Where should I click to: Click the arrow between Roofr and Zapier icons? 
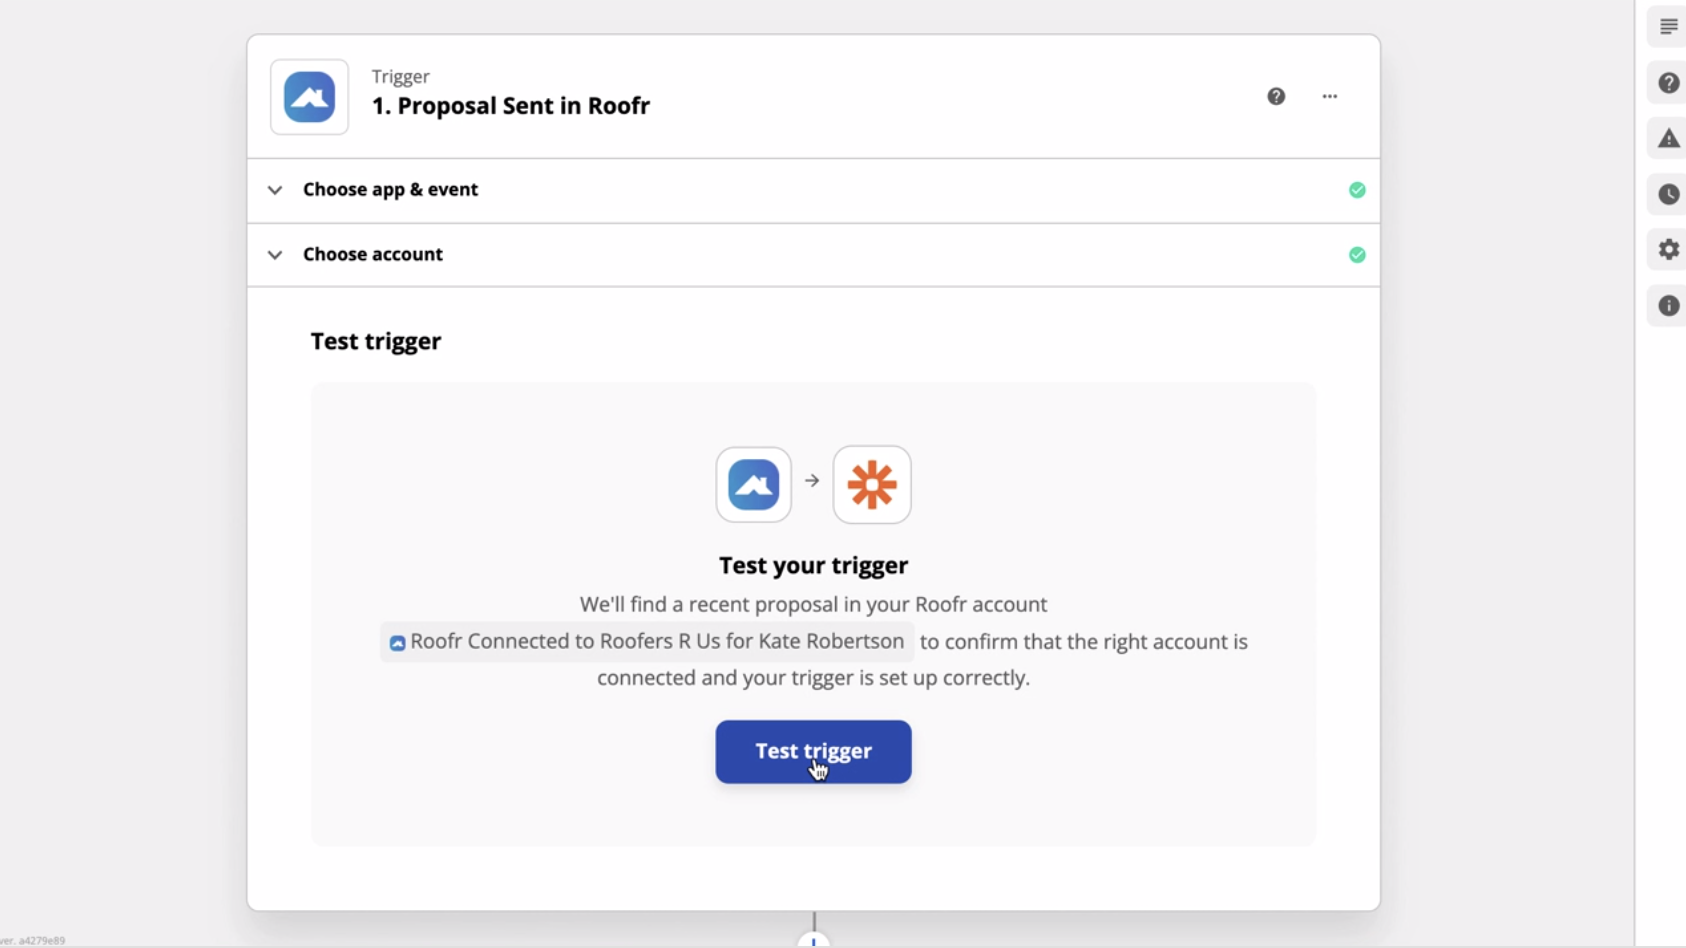click(x=812, y=480)
